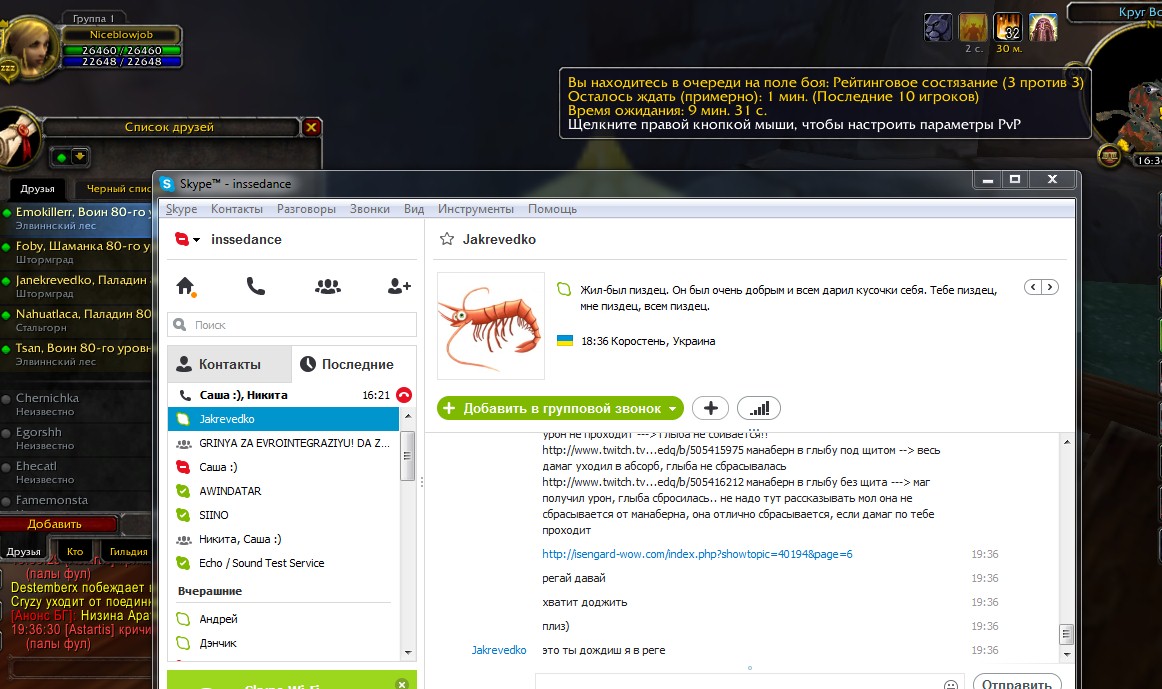
Task: Select offline friend Chernichka in WoW
Action: click(76, 404)
